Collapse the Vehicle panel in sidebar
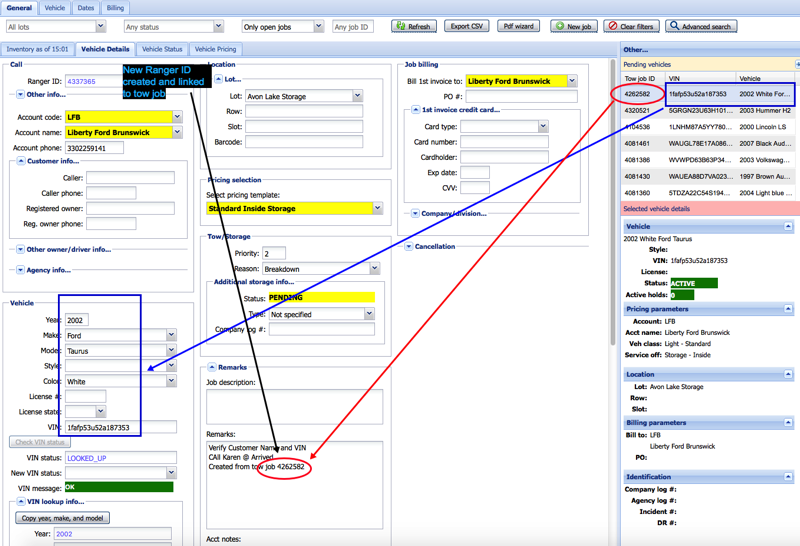This screenshot has width=800, height=546. [x=788, y=227]
